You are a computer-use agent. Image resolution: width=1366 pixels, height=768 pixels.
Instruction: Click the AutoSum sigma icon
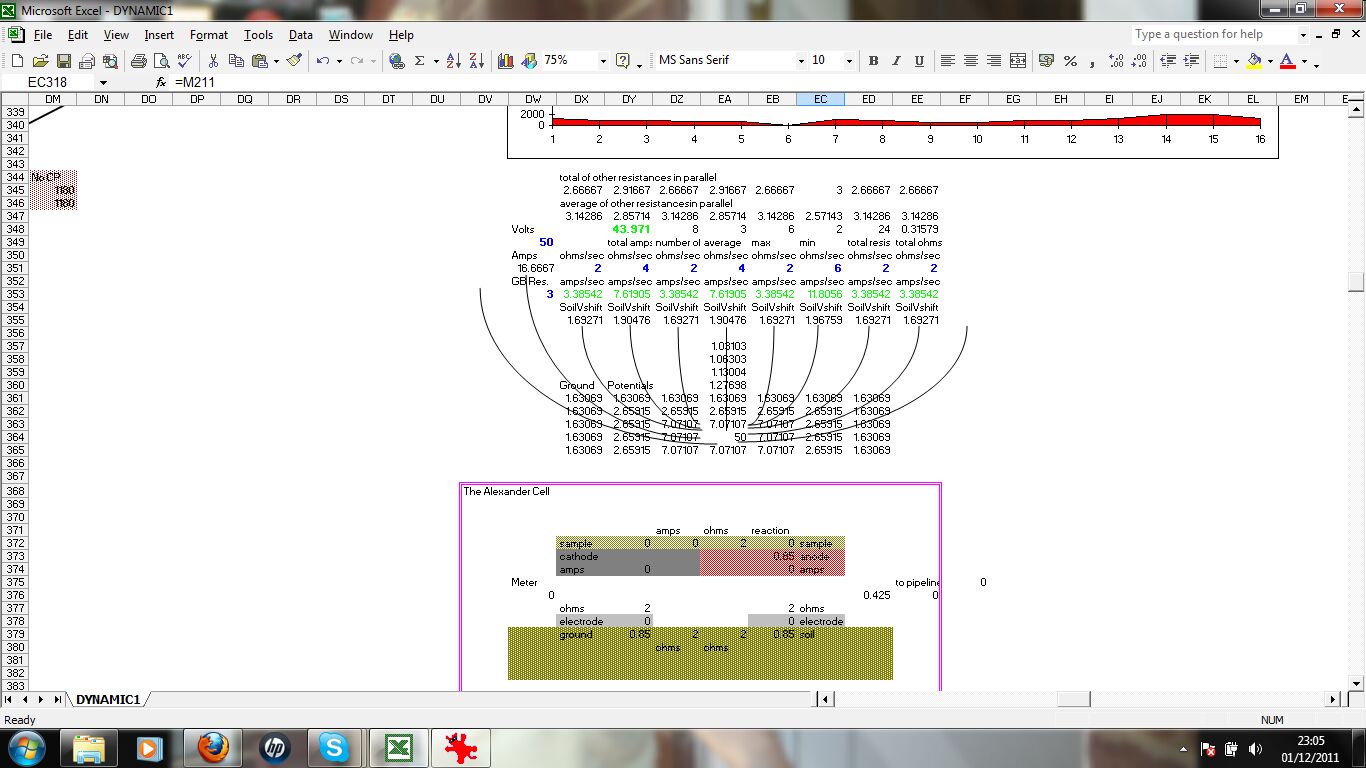[420, 61]
